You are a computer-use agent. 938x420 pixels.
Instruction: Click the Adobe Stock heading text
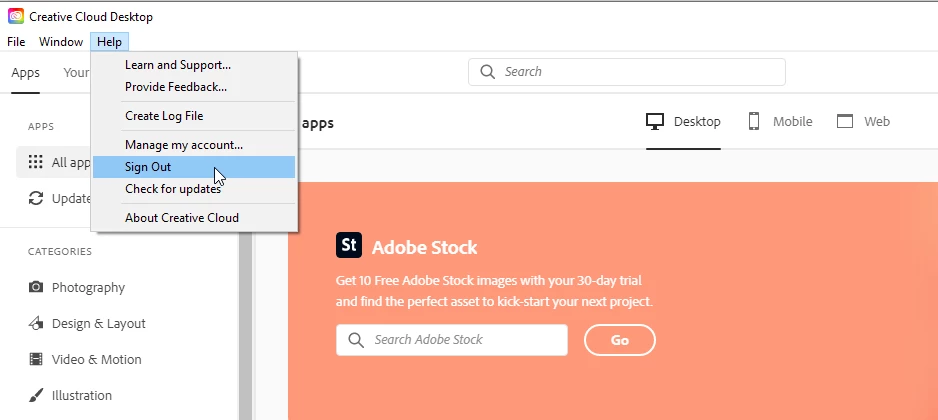click(425, 247)
